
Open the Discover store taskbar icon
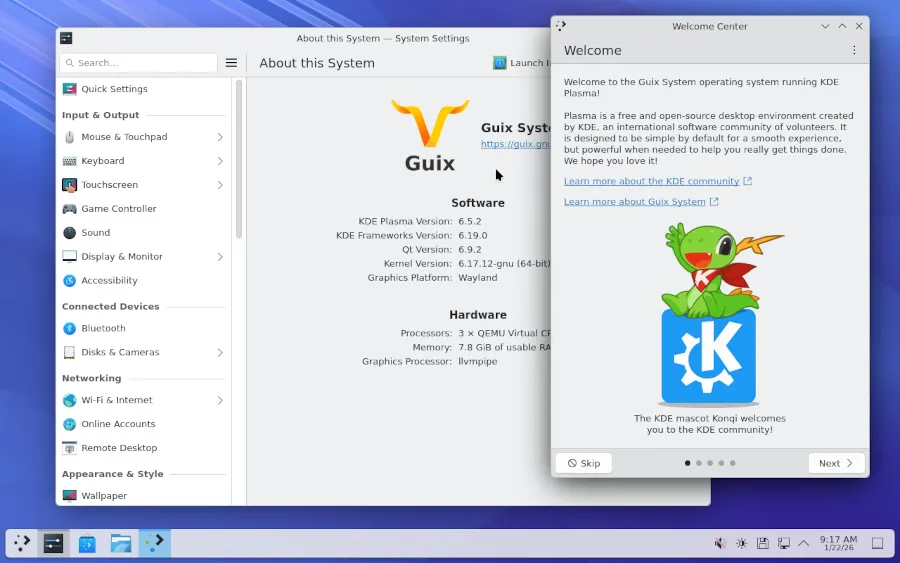click(x=87, y=544)
